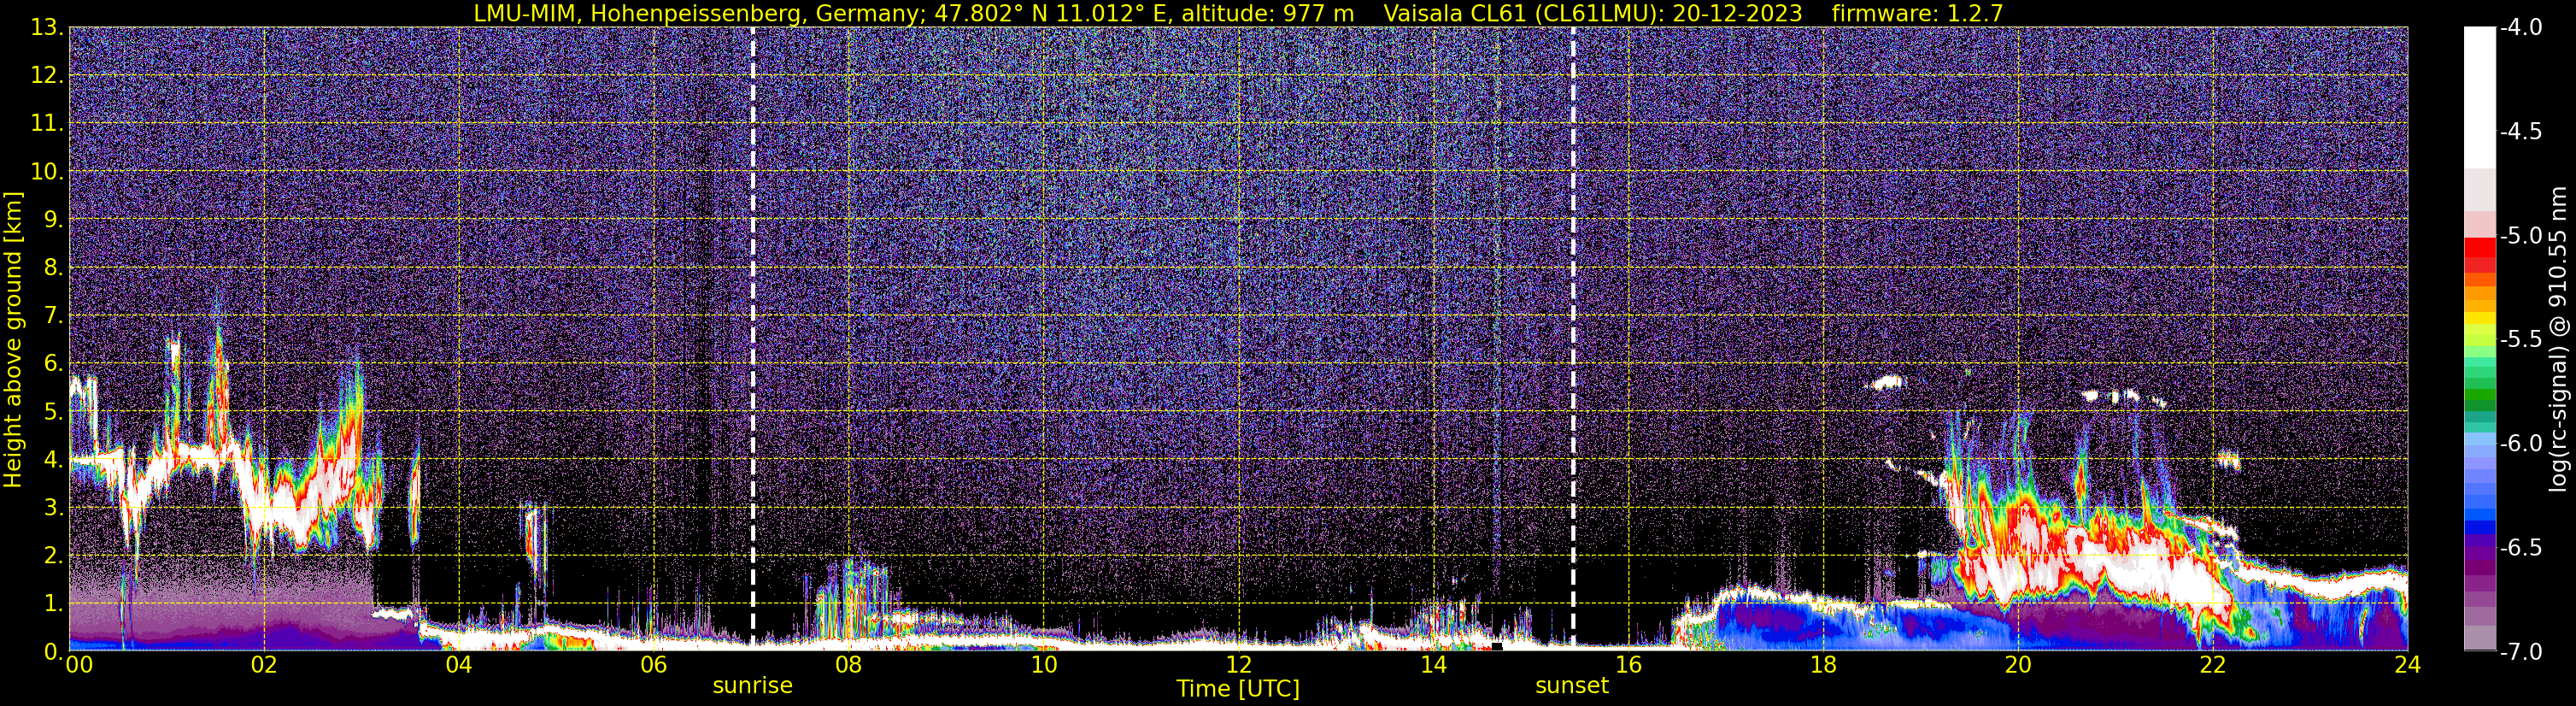Click the '10' time axis tick label
Image resolution: width=2576 pixels, height=706 pixels.
pyautogui.click(x=1044, y=665)
